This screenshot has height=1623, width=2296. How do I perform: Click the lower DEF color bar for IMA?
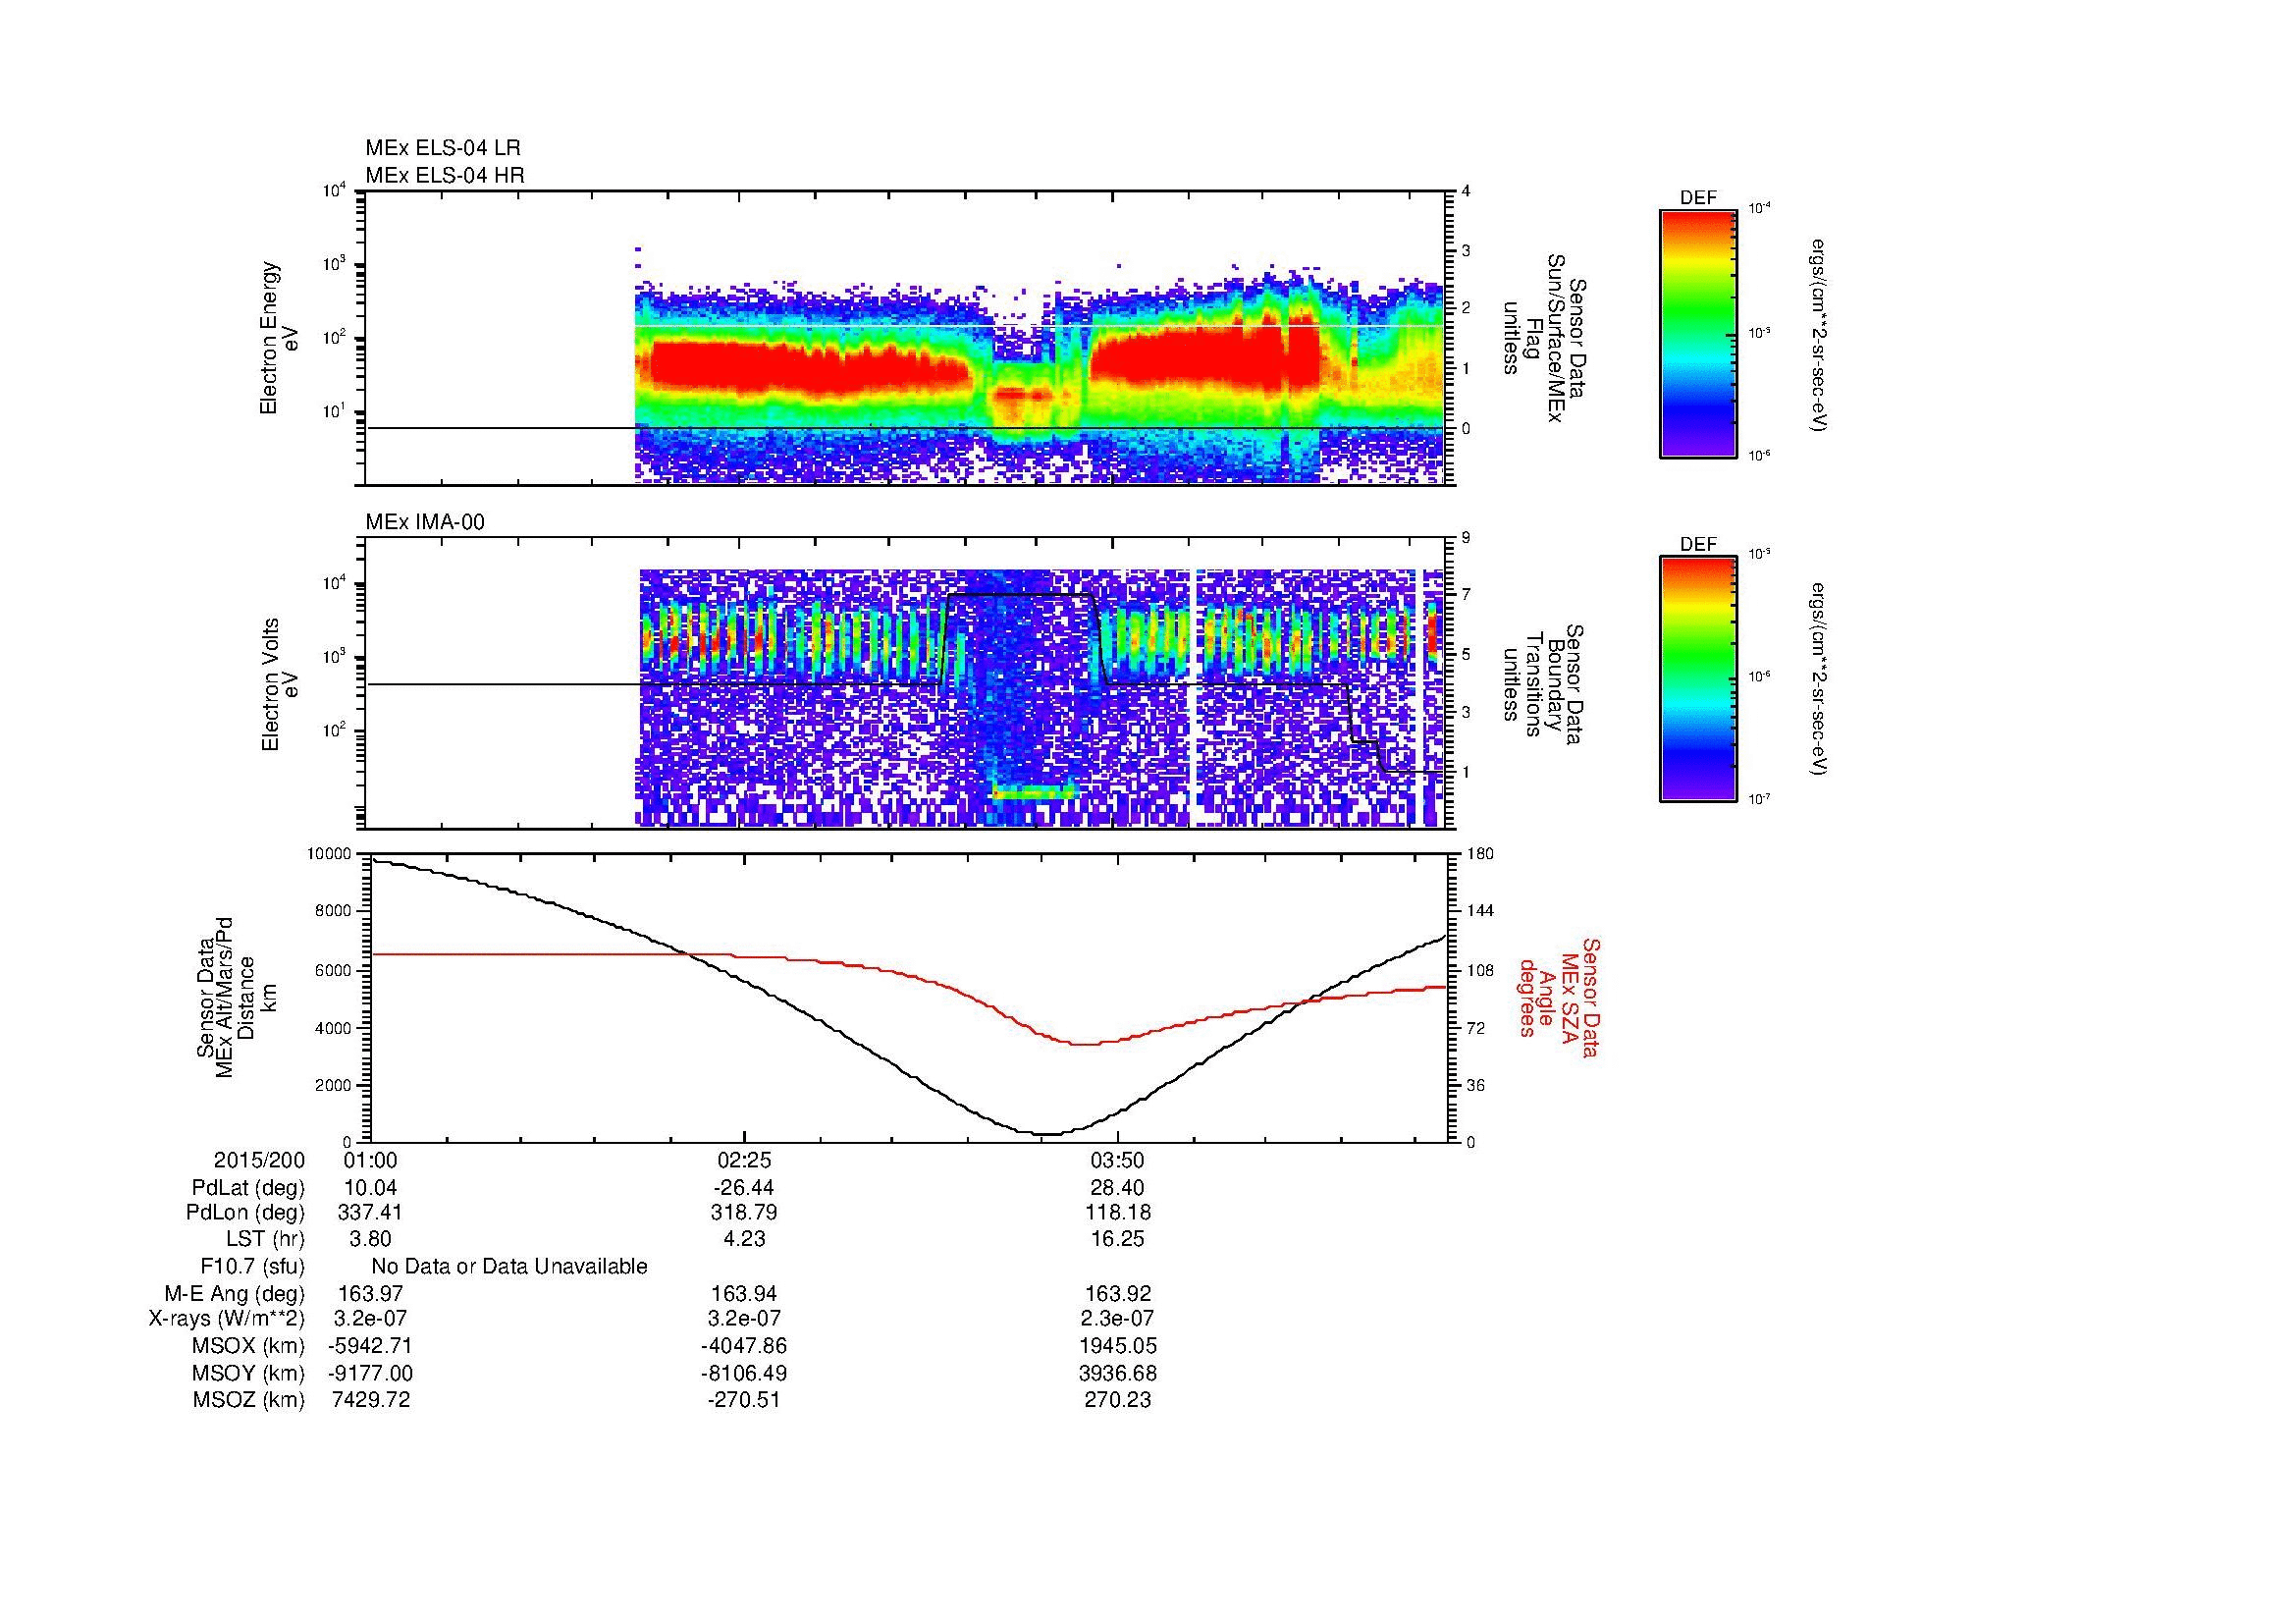[x=1698, y=679]
